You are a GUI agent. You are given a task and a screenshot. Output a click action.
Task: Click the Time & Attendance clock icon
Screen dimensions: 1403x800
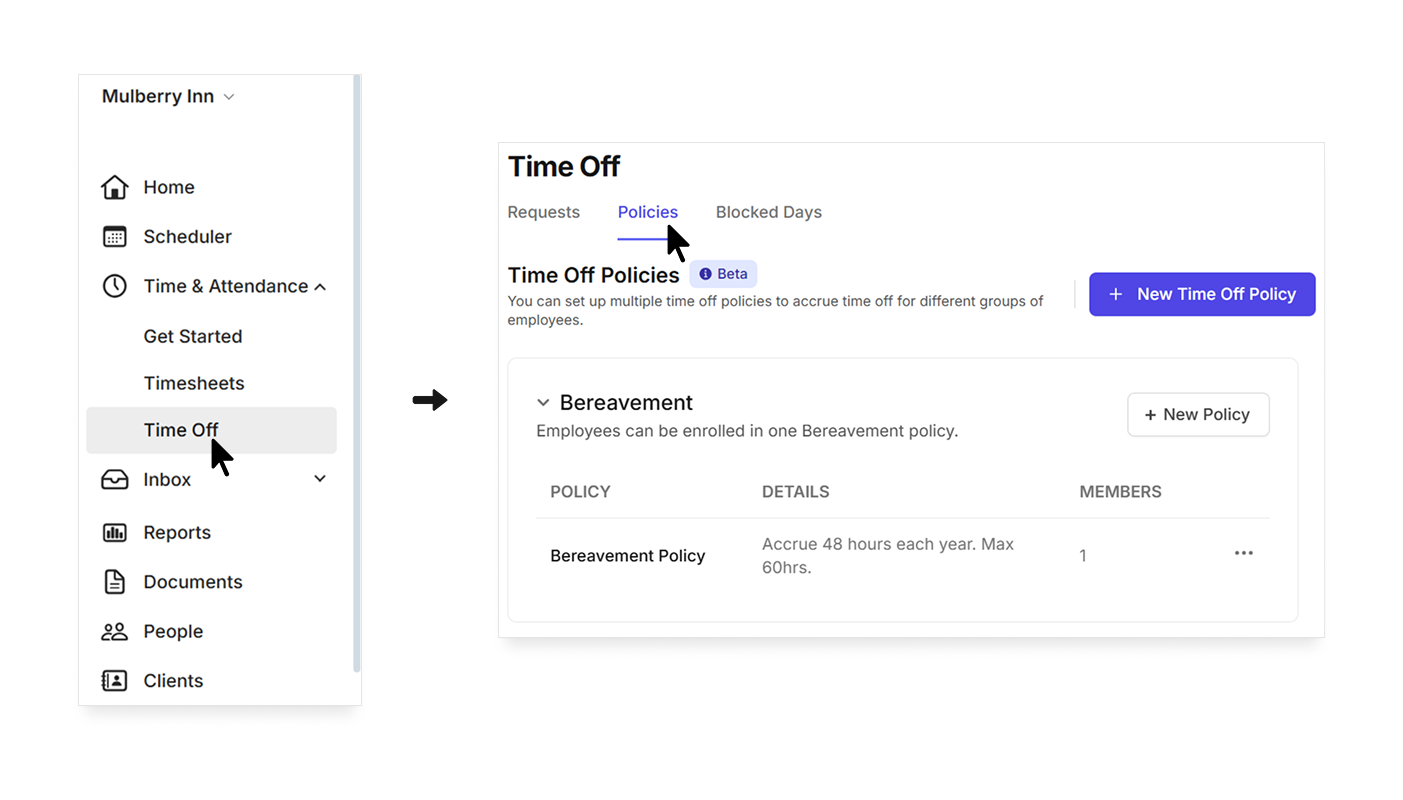(x=115, y=286)
